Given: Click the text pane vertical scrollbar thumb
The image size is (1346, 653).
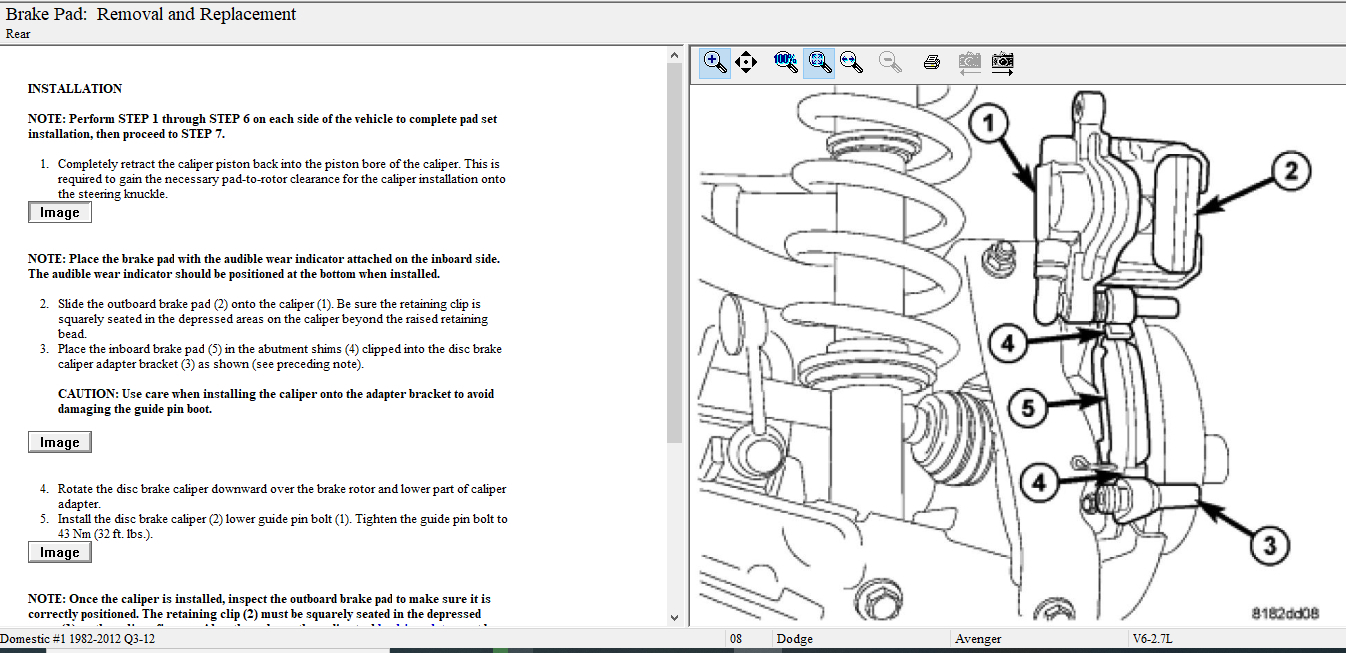Looking at the screenshot, I should [674, 250].
